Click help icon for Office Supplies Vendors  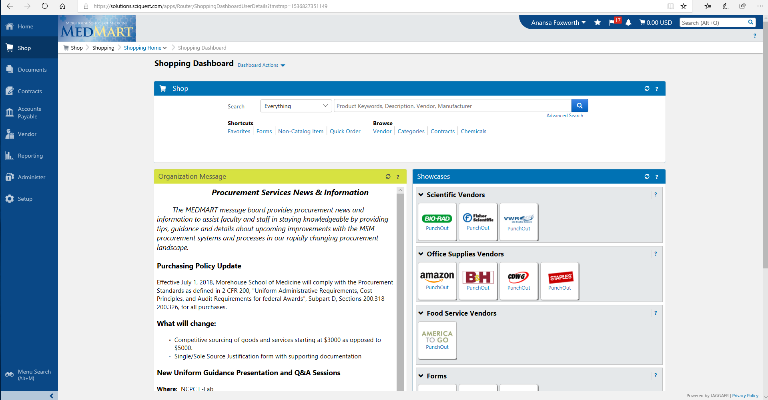pyautogui.click(x=655, y=254)
